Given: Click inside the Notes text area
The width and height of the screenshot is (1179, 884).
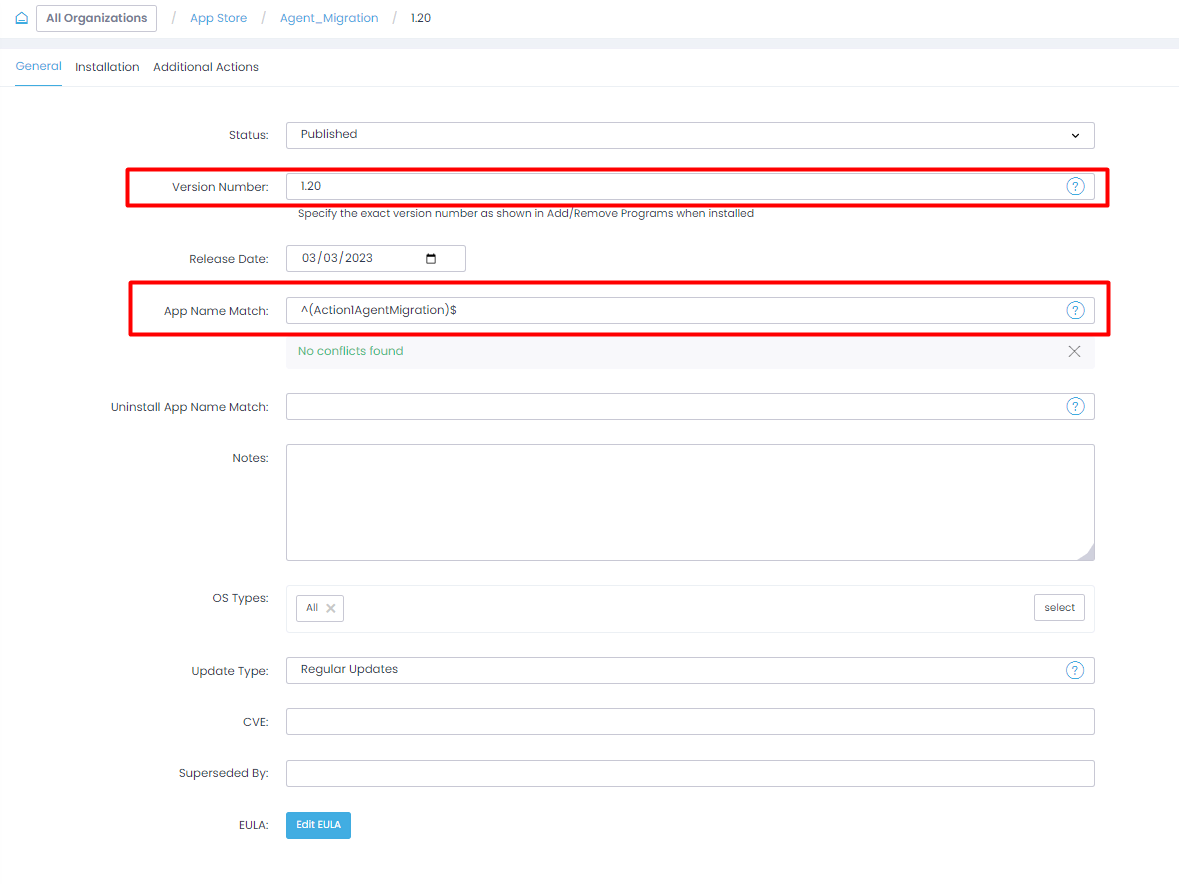Looking at the screenshot, I should [x=690, y=502].
